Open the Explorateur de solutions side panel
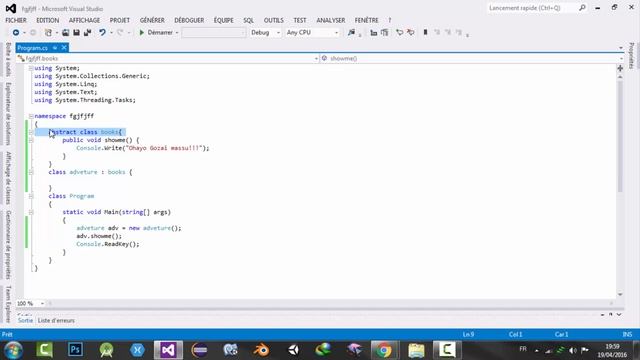 9,113
